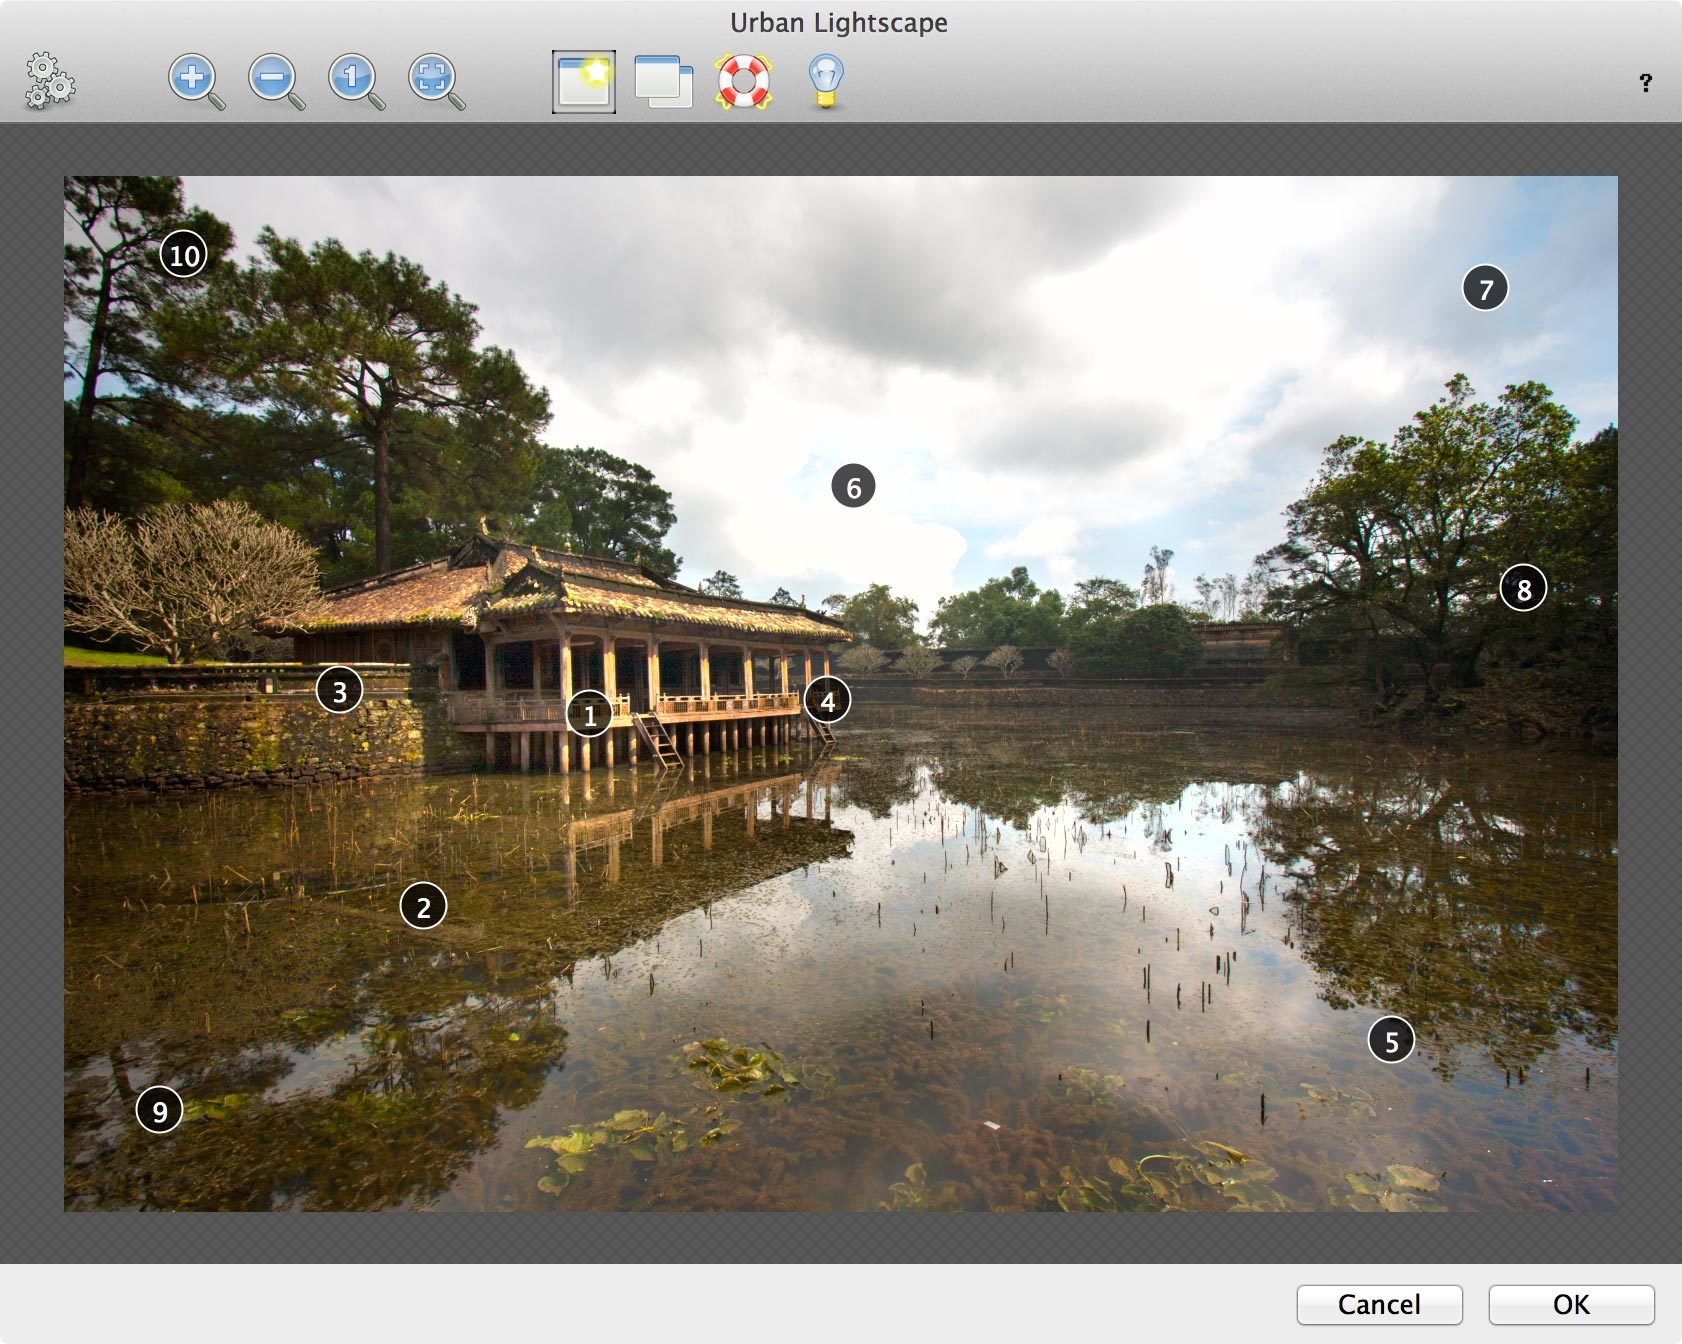Open the lifebuoy support icon
This screenshot has height=1344, width=1682.
[x=743, y=81]
